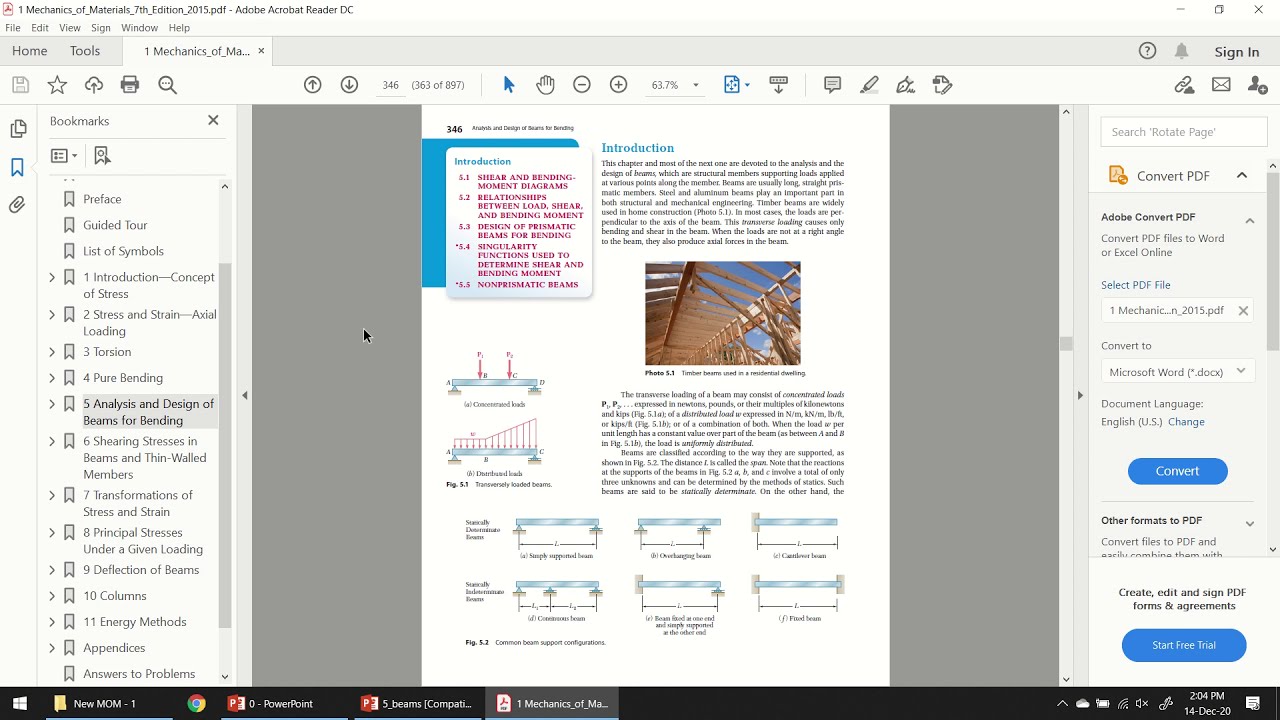Click the scrolling mode keyboard icon
The width and height of the screenshot is (1280, 720).
779,85
